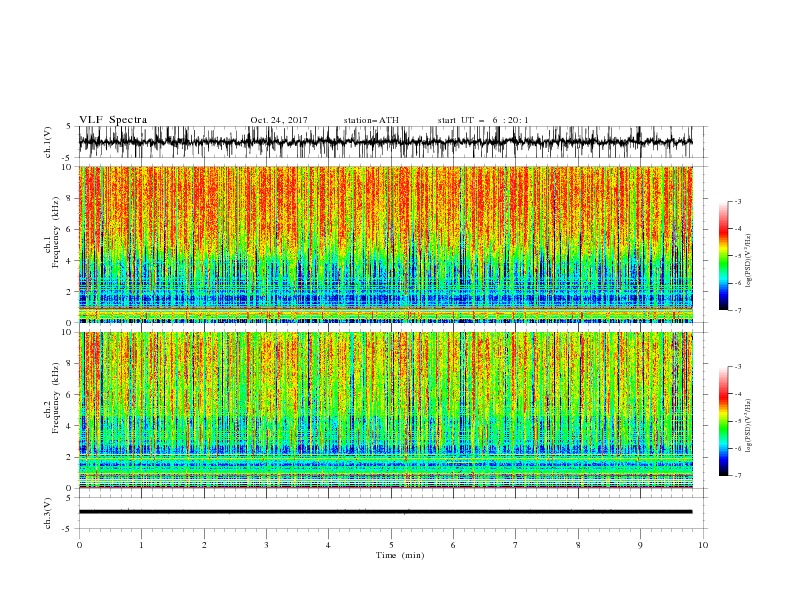This screenshot has height=612, width=792.
Task: Click inside the ch.2 spectrogram panel
Action: 385,410
